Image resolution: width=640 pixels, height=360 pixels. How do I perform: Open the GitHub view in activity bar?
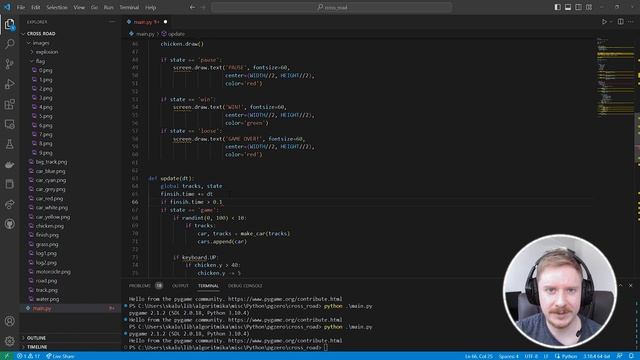pyautogui.click(x=9, y=224)
